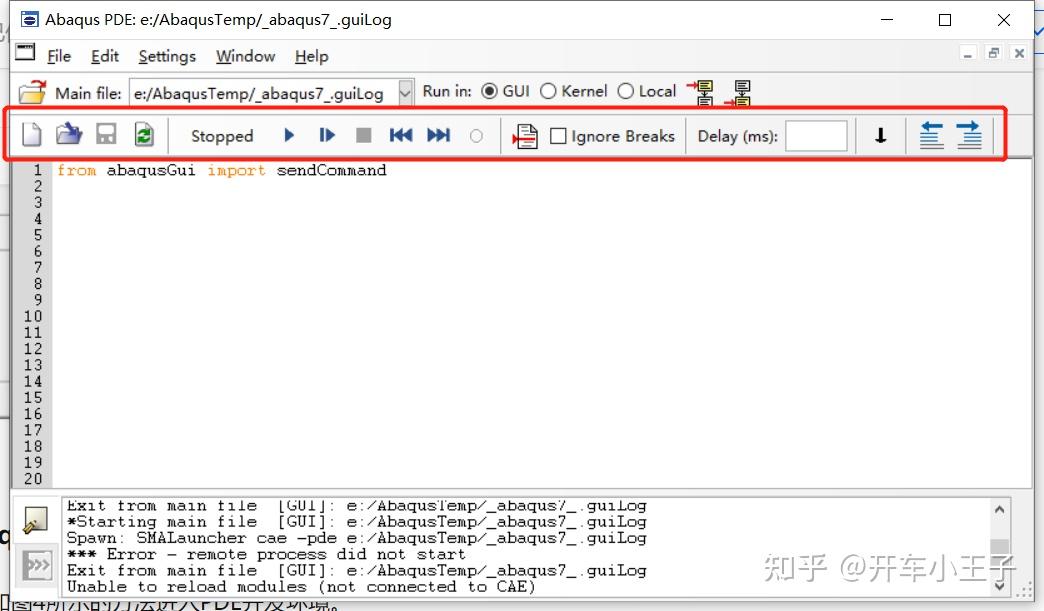The height and width of the screenshot is (611, 1044).
Task: Select the decrease indent icon on toolbar right
Action: [931, 135]
